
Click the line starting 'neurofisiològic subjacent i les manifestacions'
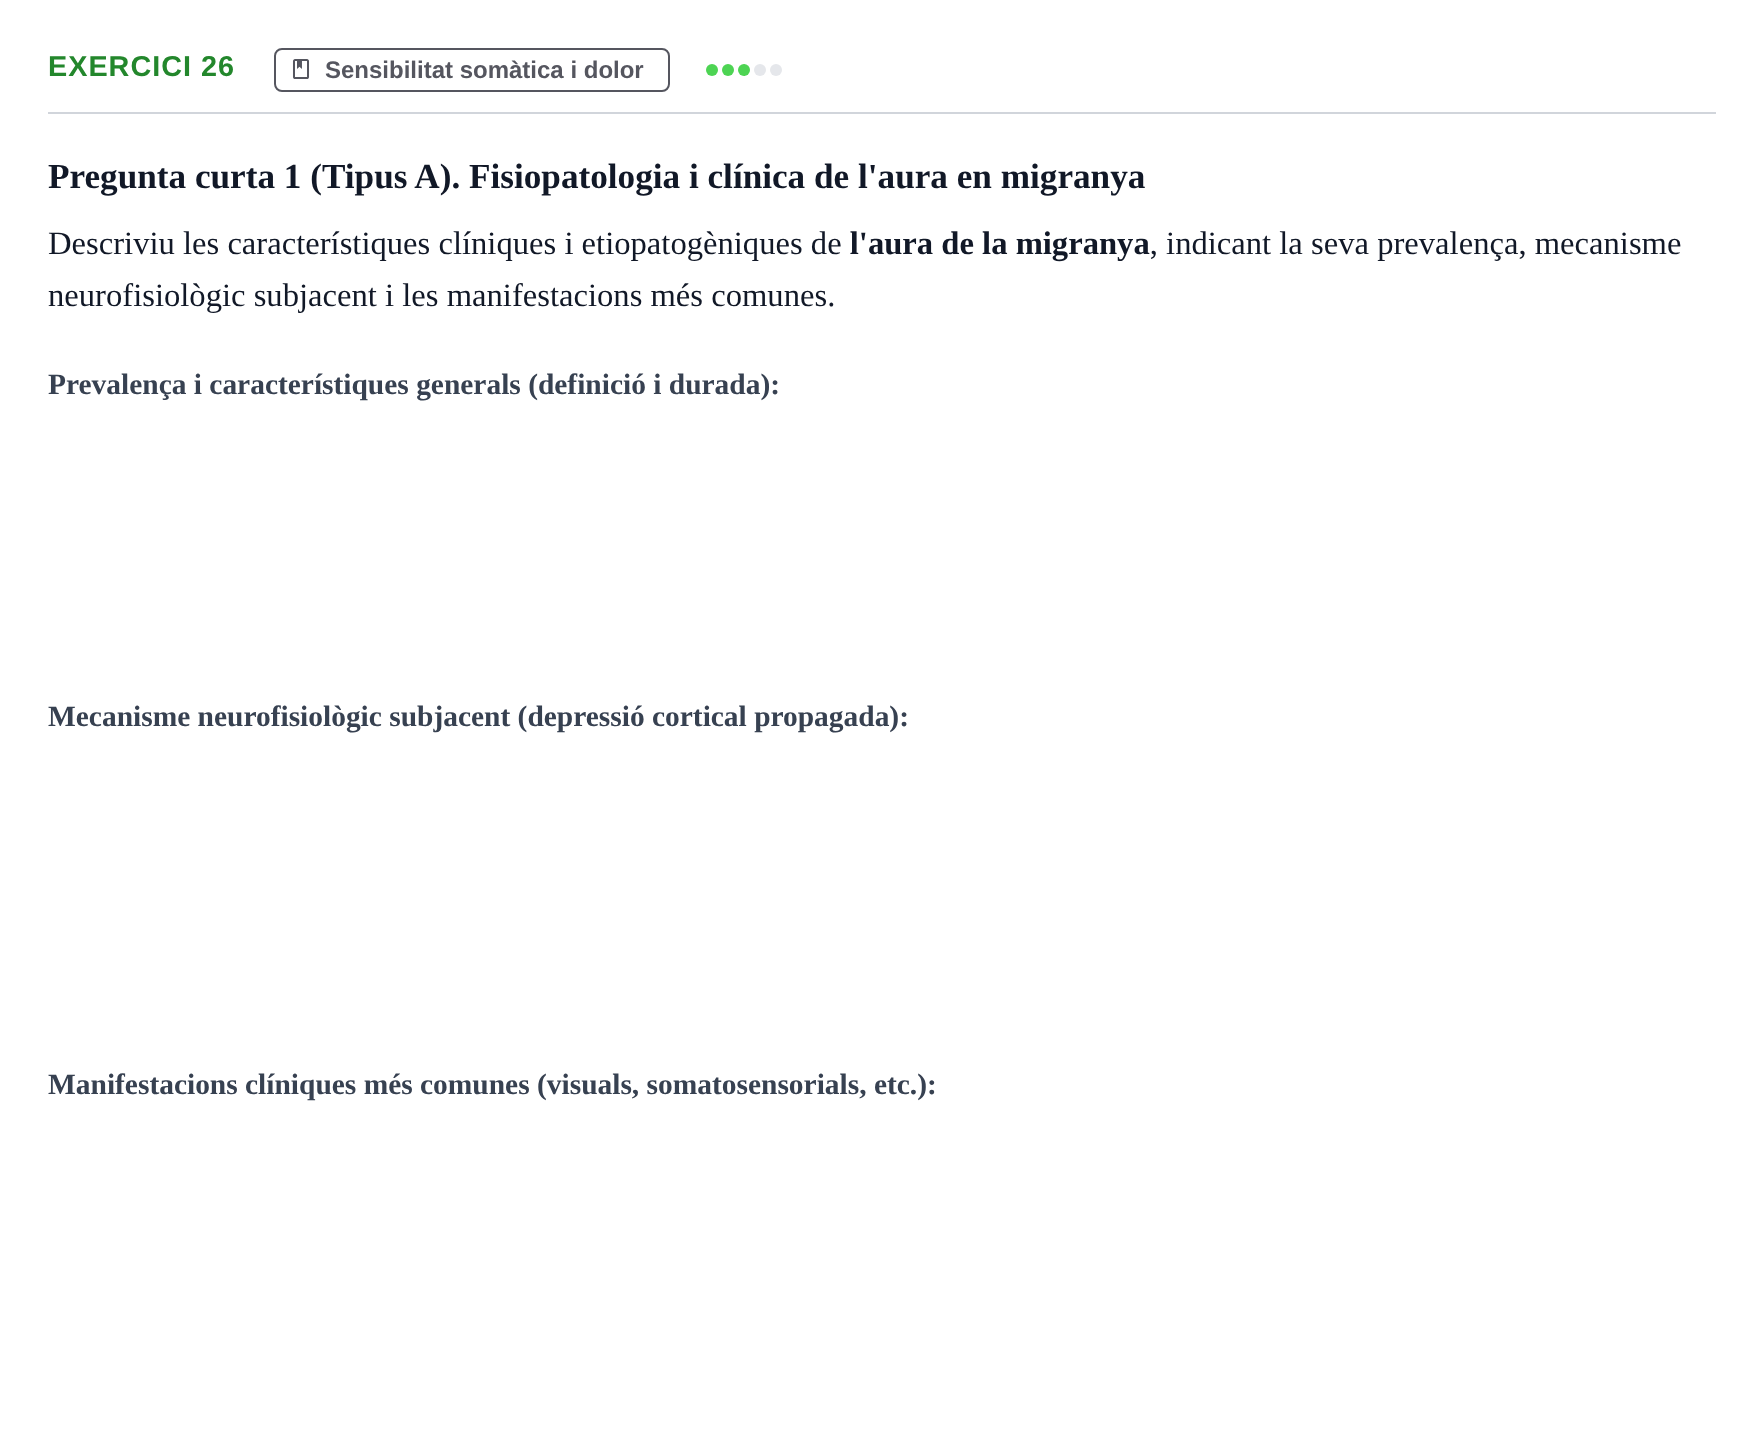click(x=441, y=296)
